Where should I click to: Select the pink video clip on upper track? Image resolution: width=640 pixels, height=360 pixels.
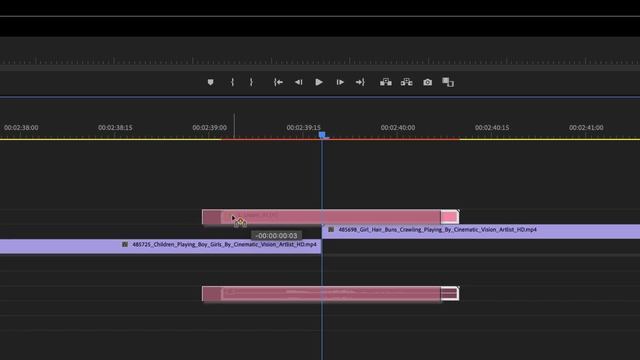click(331, 217)
